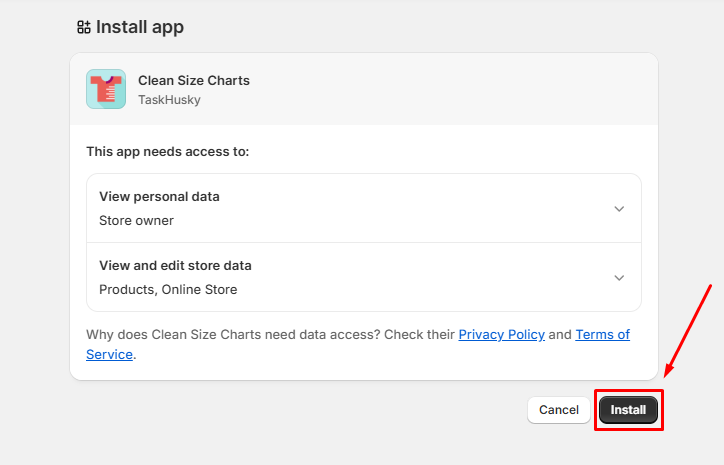Click the Products, Online Store description text
Screen dimensions: 724x465
168,289
